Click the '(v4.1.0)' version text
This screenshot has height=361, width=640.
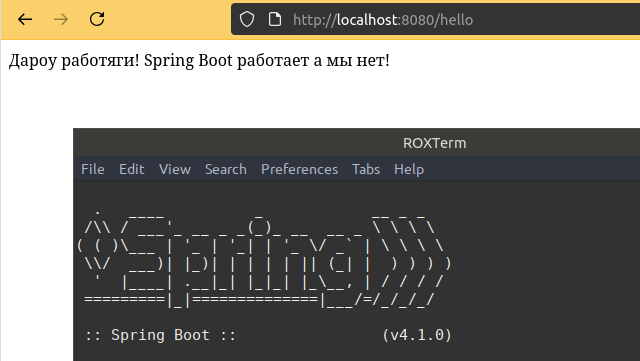pos(417,335)
